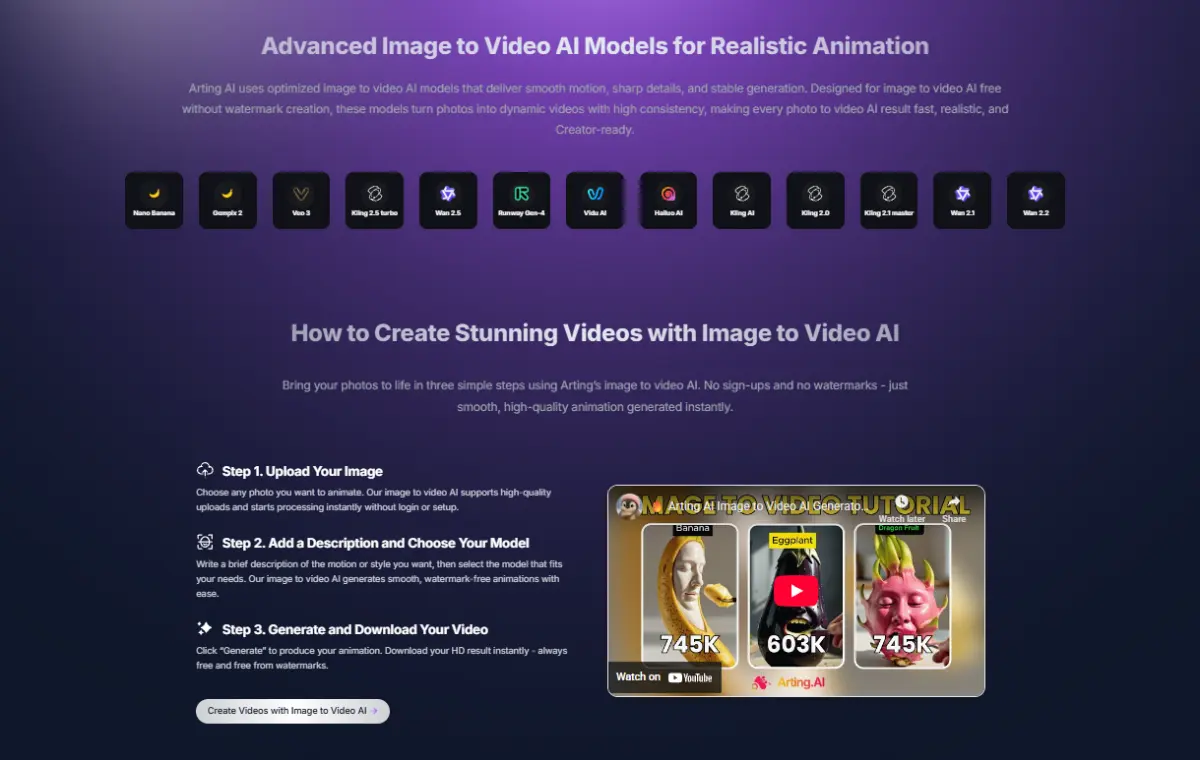Click the 'How to Create Stunning Videos' heading

pyautogui.click(x=595, y=333)
